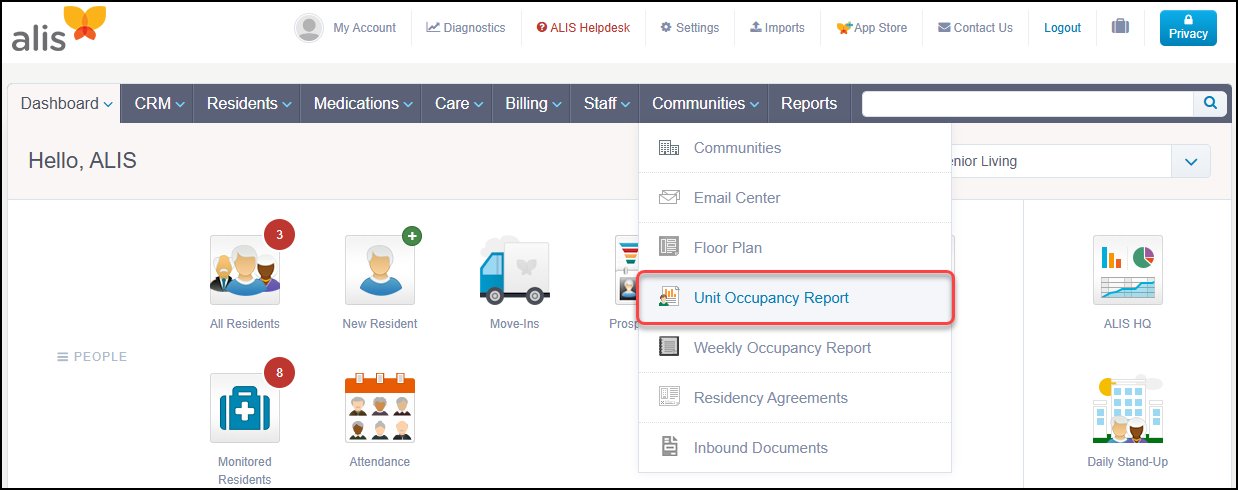Select Inbound Documents menu item
Viewport: 1238px width, 490px height.
(x=795, y=448)
